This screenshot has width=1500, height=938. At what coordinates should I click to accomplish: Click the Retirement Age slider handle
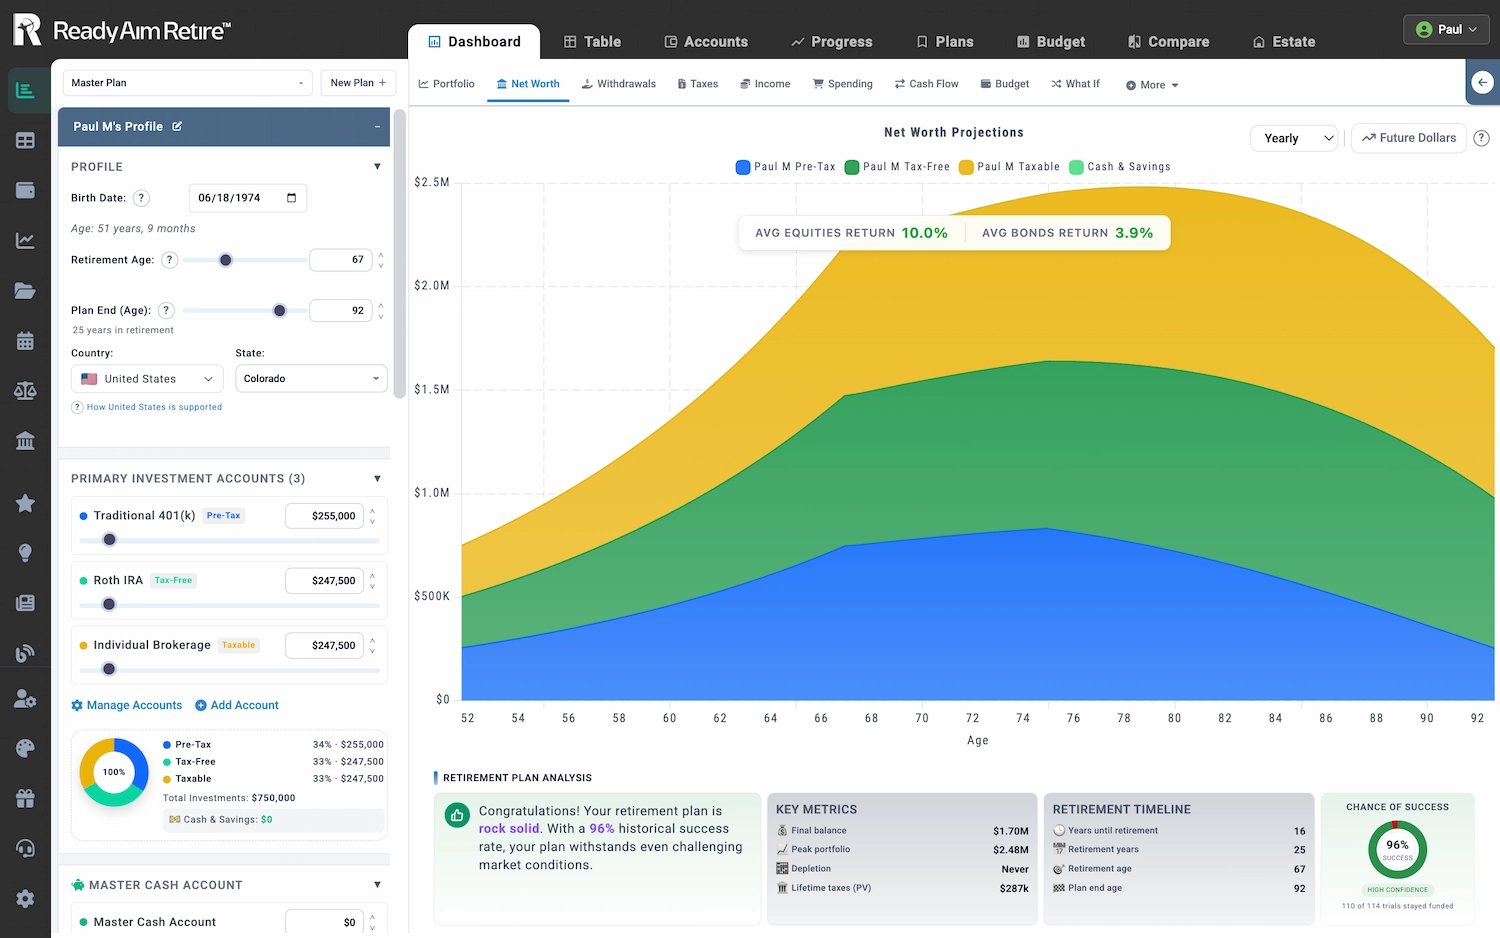226,260
